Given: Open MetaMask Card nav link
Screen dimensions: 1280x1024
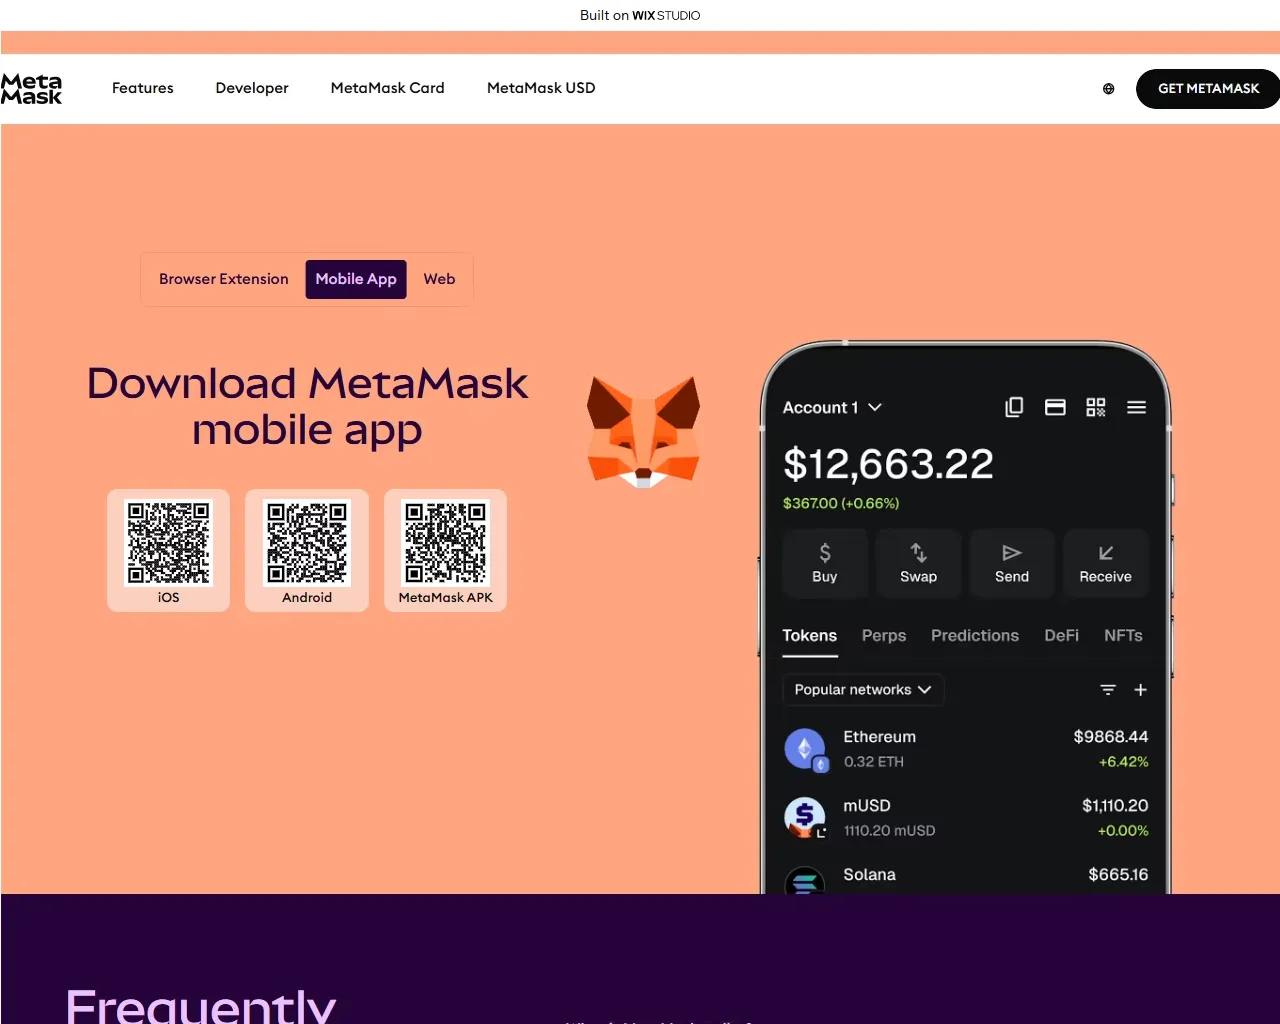Looking at the screenshot, I should click(388, 88).
